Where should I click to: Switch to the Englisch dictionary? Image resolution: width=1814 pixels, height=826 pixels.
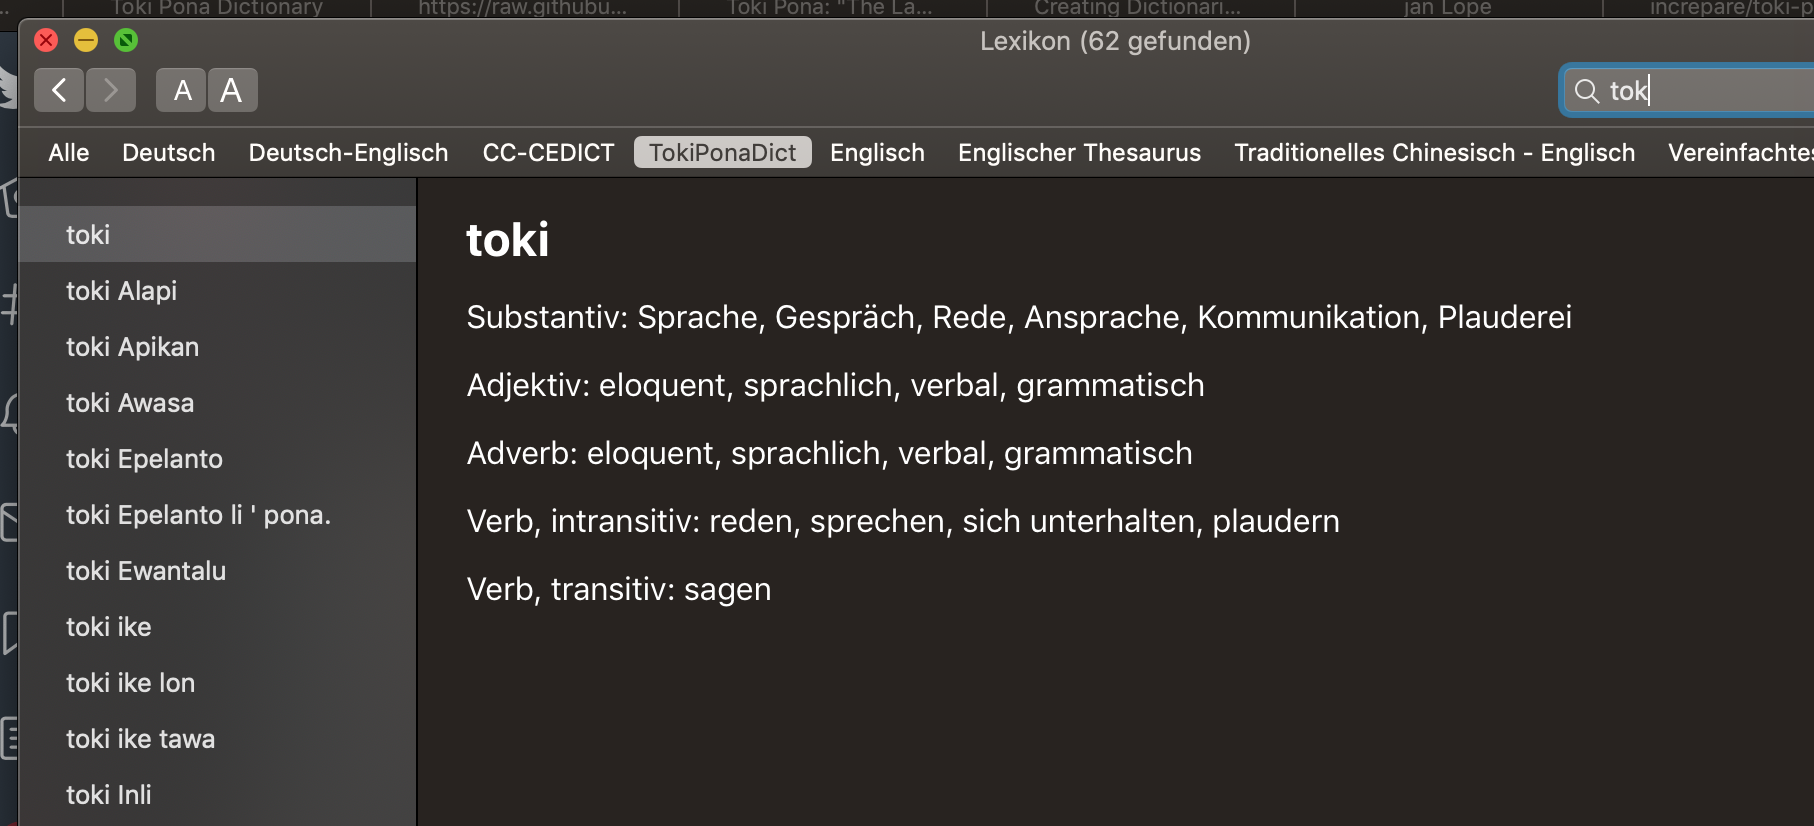pos(877,152)
